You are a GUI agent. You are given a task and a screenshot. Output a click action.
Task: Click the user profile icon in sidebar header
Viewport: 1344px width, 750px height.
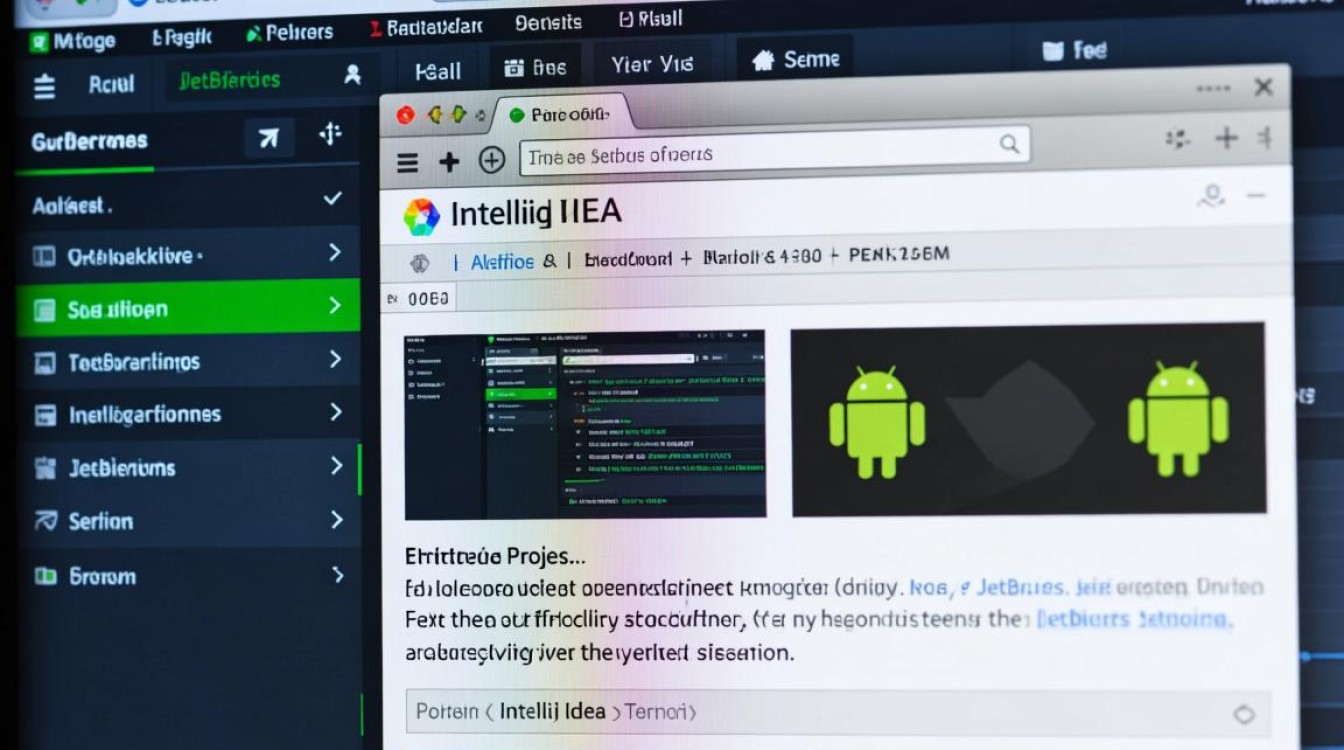click(352, 75)
